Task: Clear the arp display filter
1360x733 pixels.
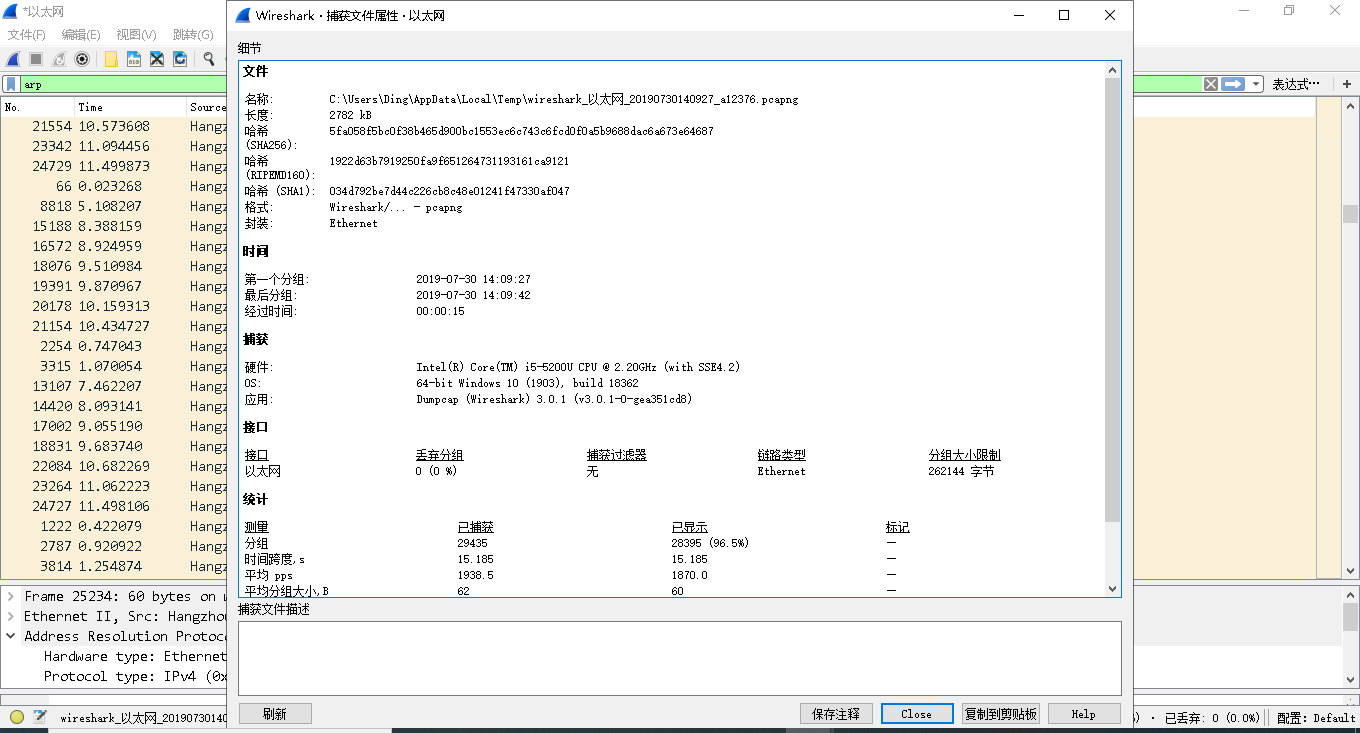Action: tap(1211, 84)
